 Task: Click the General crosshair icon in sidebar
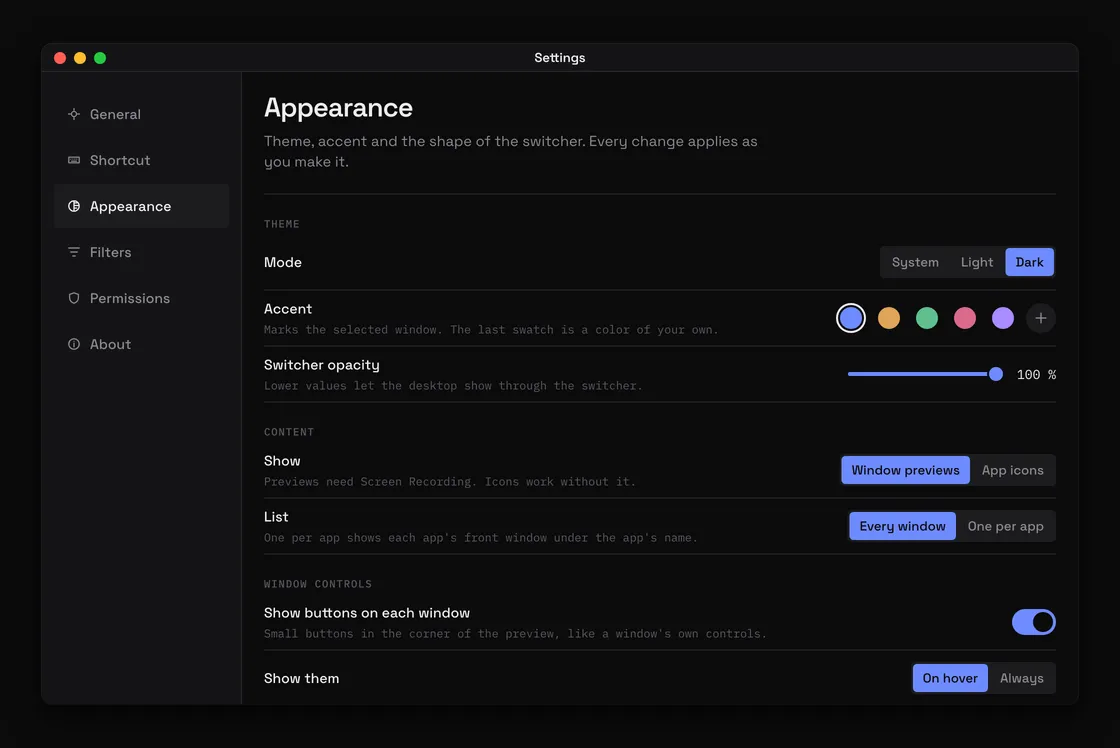[74, 114]
